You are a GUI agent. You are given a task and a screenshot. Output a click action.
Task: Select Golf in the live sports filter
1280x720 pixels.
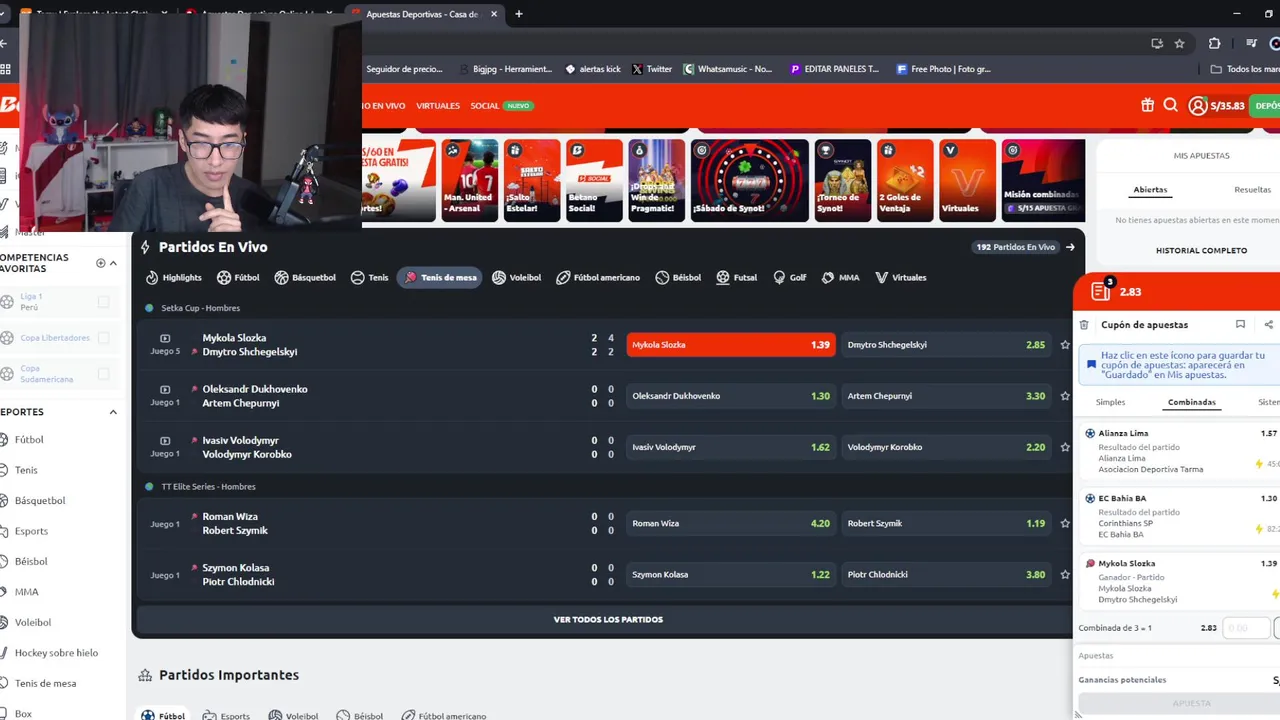(789, 277)
